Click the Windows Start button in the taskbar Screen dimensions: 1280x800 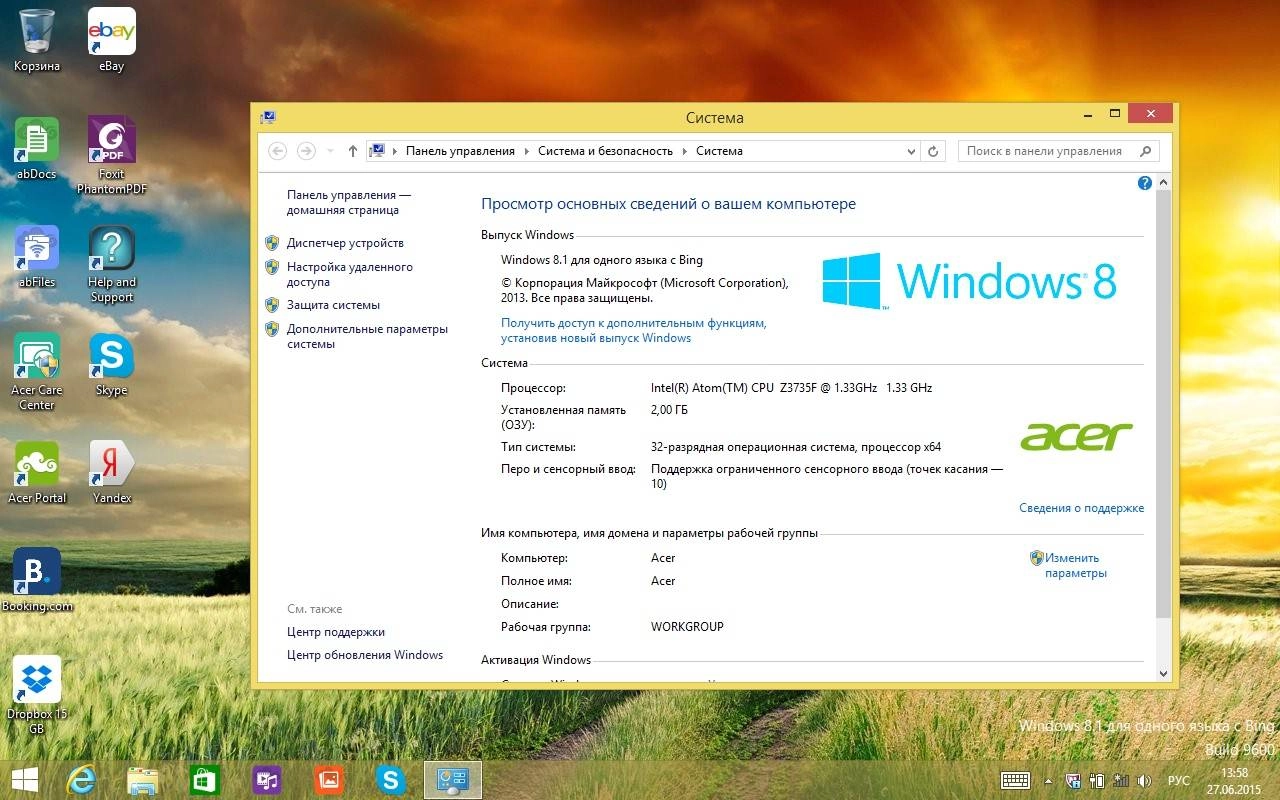point(25,780)
